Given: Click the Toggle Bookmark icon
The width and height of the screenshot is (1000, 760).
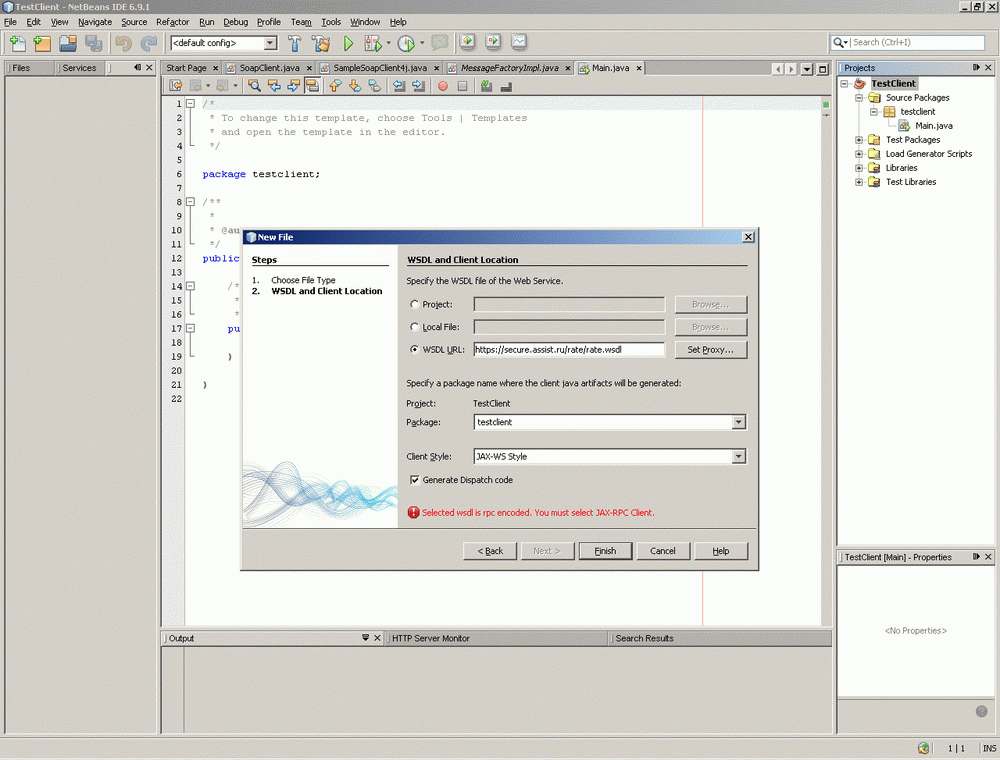Looking at the screenshot, I should [374, 85].
